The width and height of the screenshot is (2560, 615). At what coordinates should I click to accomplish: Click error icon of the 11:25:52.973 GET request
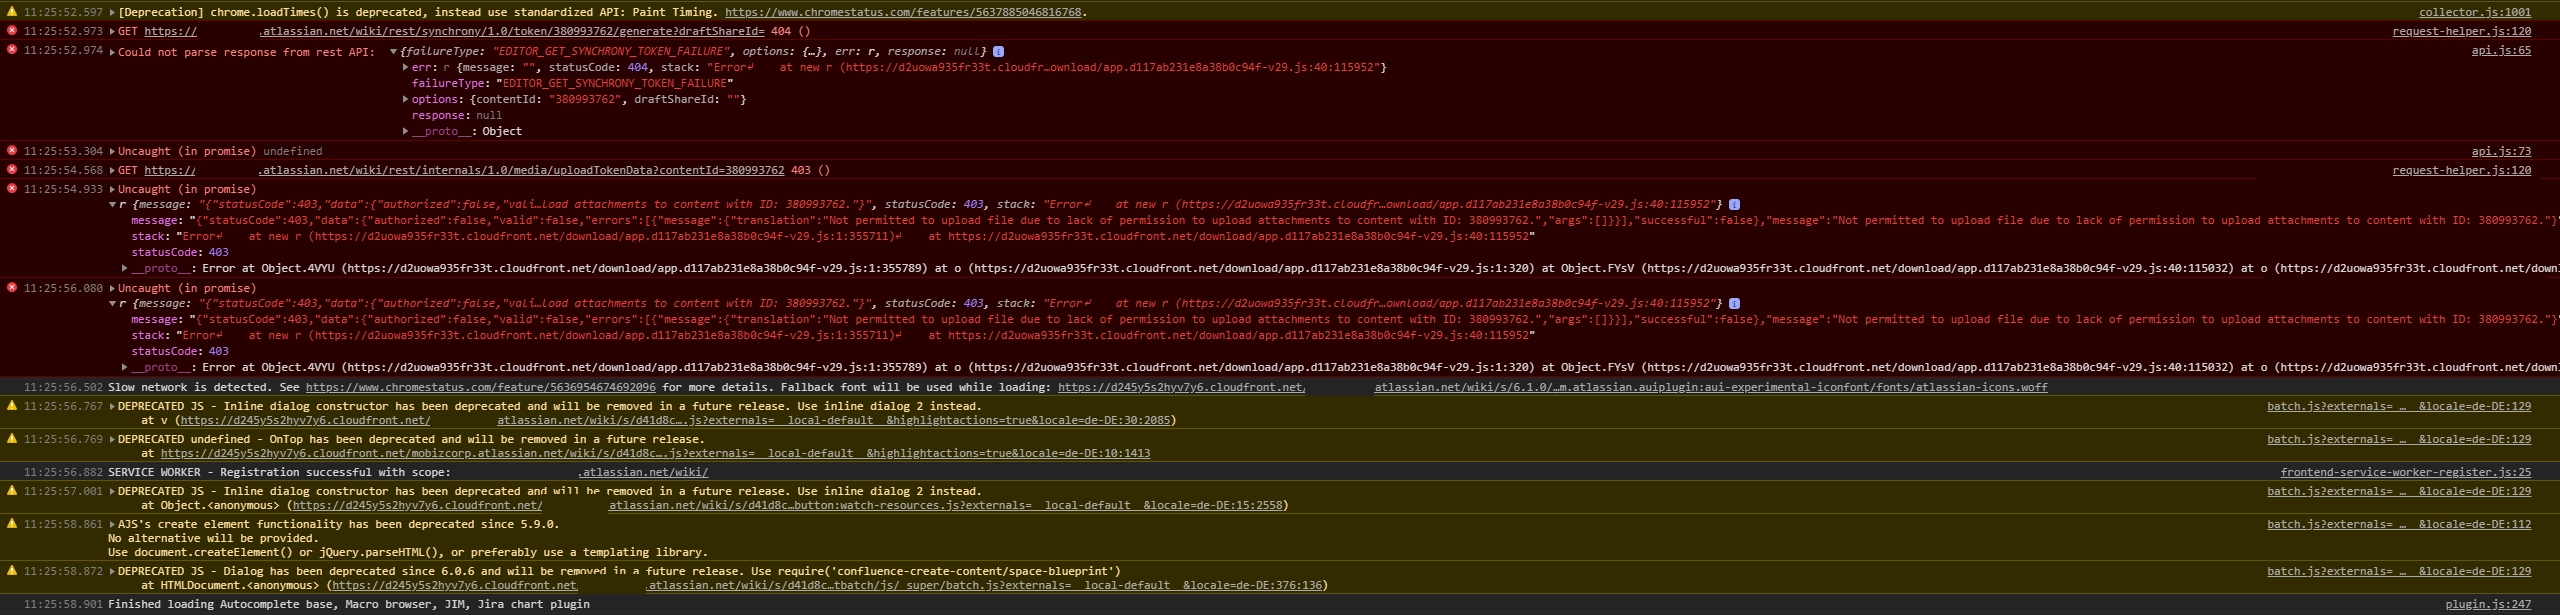12,31
